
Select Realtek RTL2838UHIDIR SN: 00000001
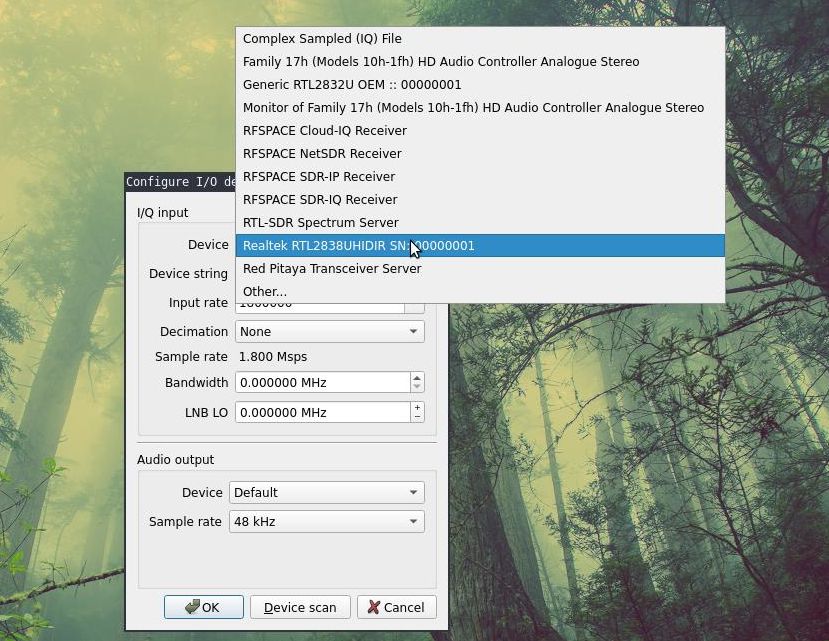click(x=480, y=246)
